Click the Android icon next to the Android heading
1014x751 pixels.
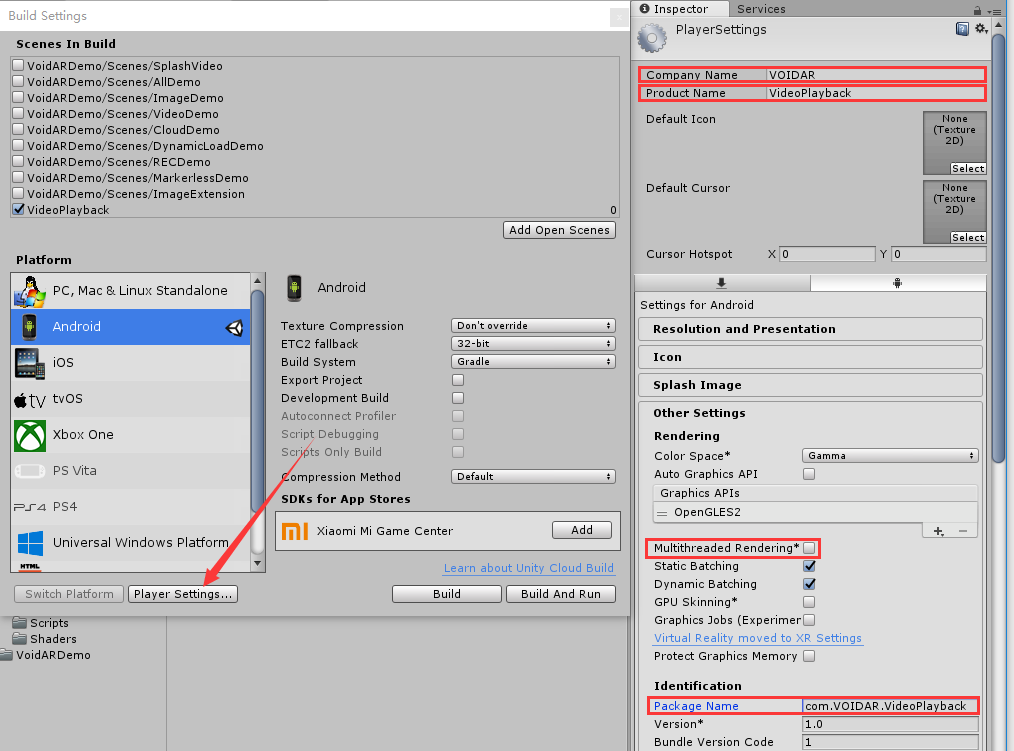coord(294,288)
